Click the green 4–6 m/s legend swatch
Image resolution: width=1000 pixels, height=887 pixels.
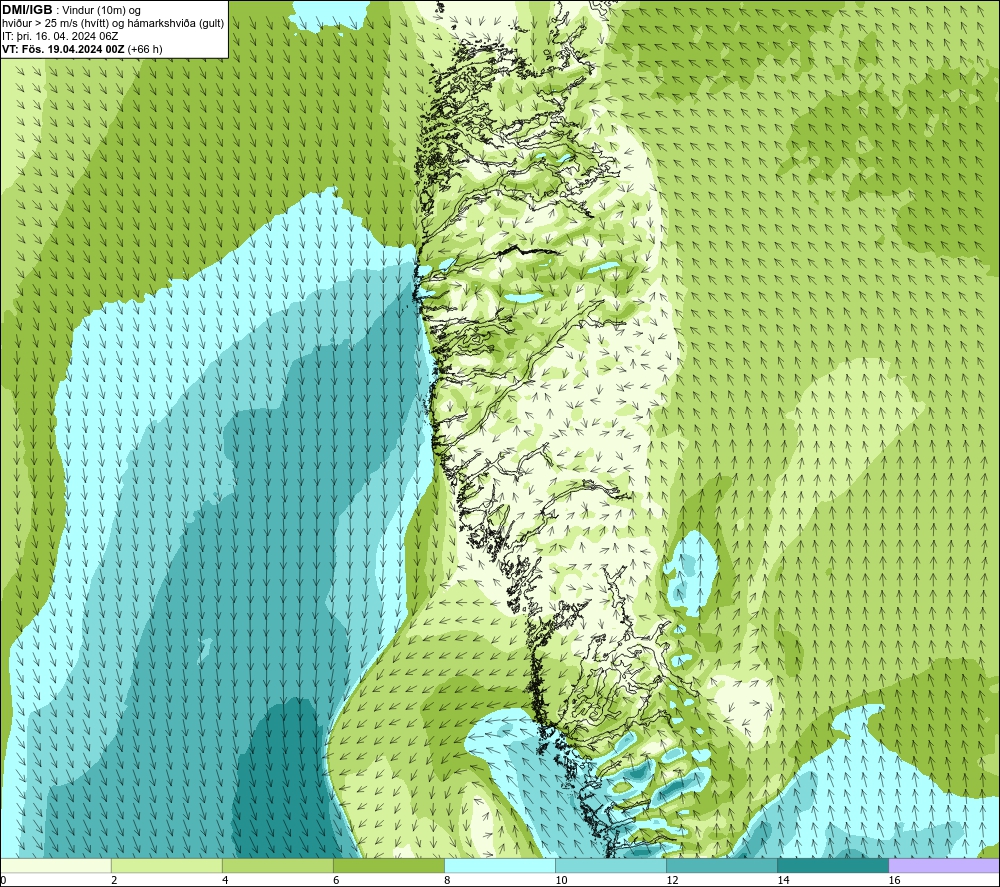[278, 866]
